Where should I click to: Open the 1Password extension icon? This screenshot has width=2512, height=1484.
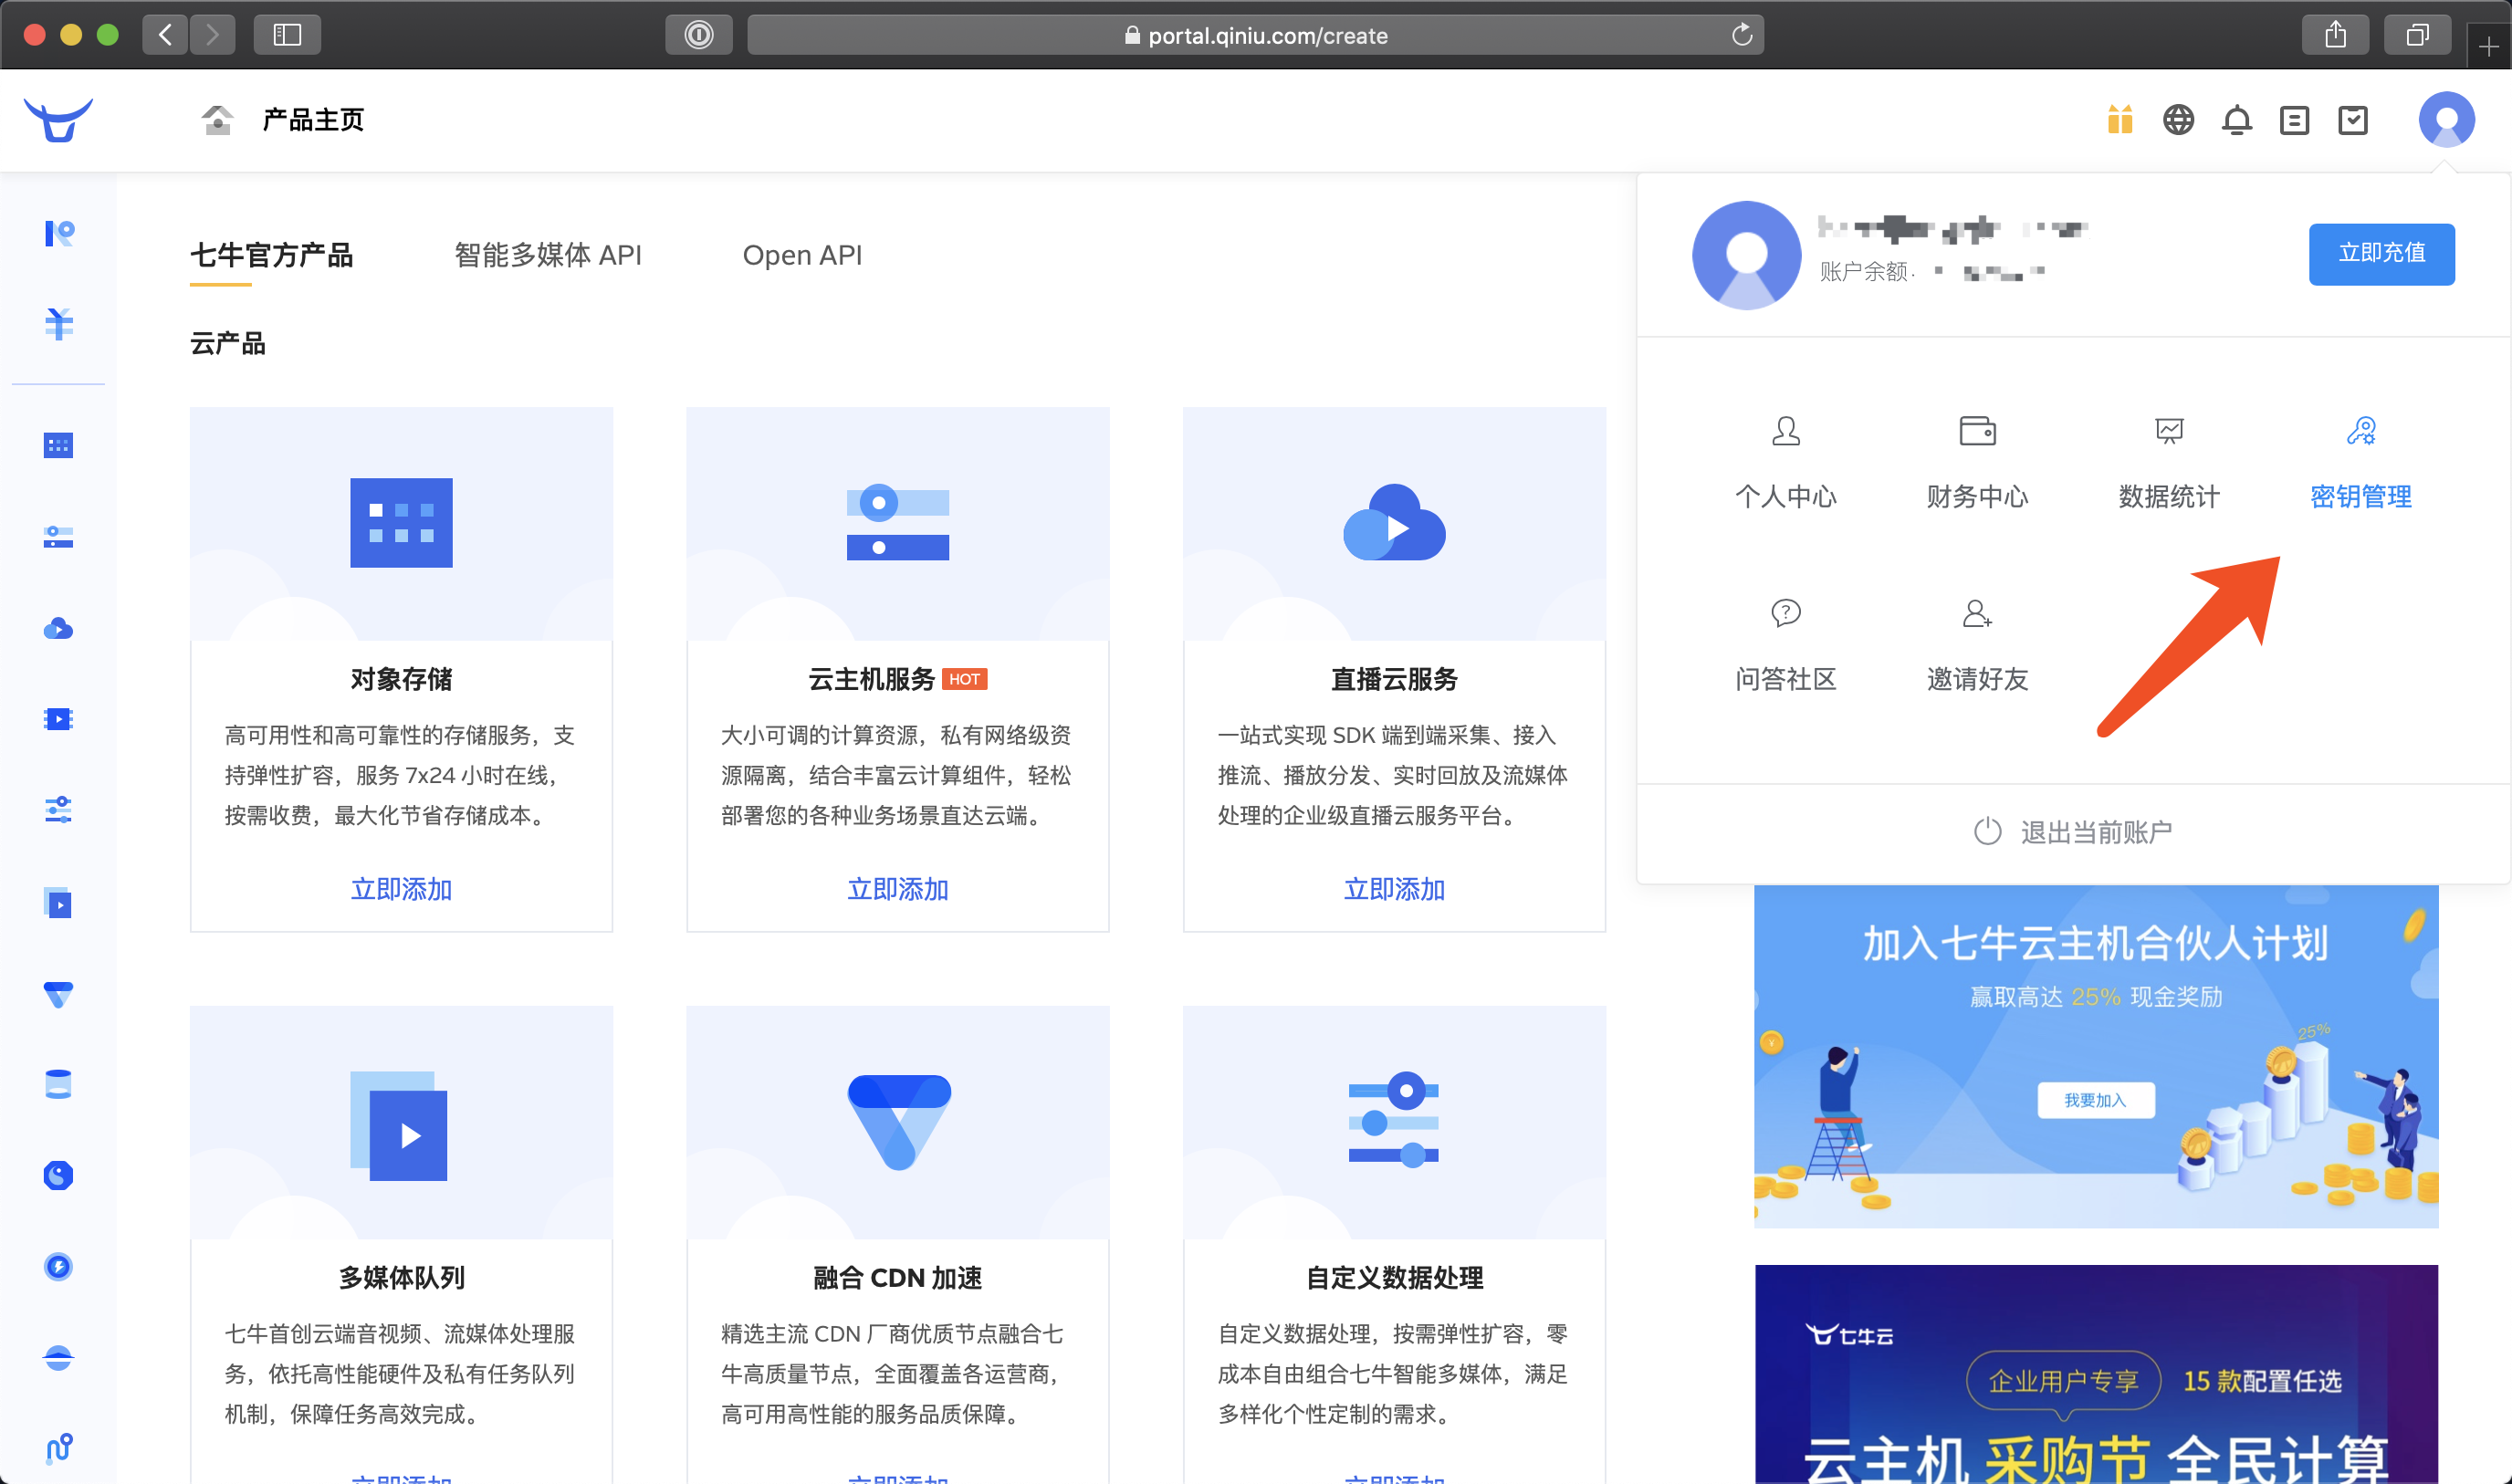[x=699, y=35]
